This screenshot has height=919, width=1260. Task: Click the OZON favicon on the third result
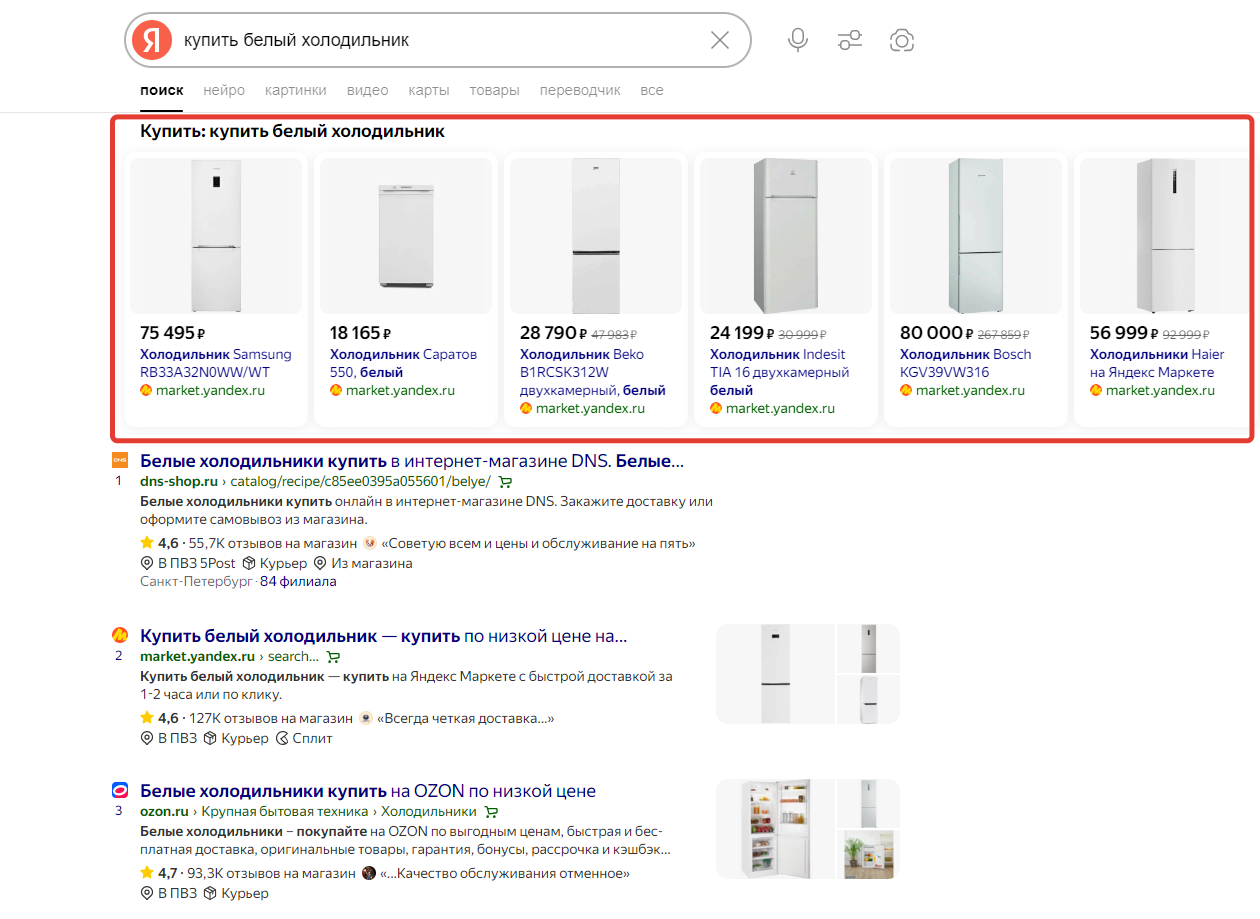click(x=119, y=790)
